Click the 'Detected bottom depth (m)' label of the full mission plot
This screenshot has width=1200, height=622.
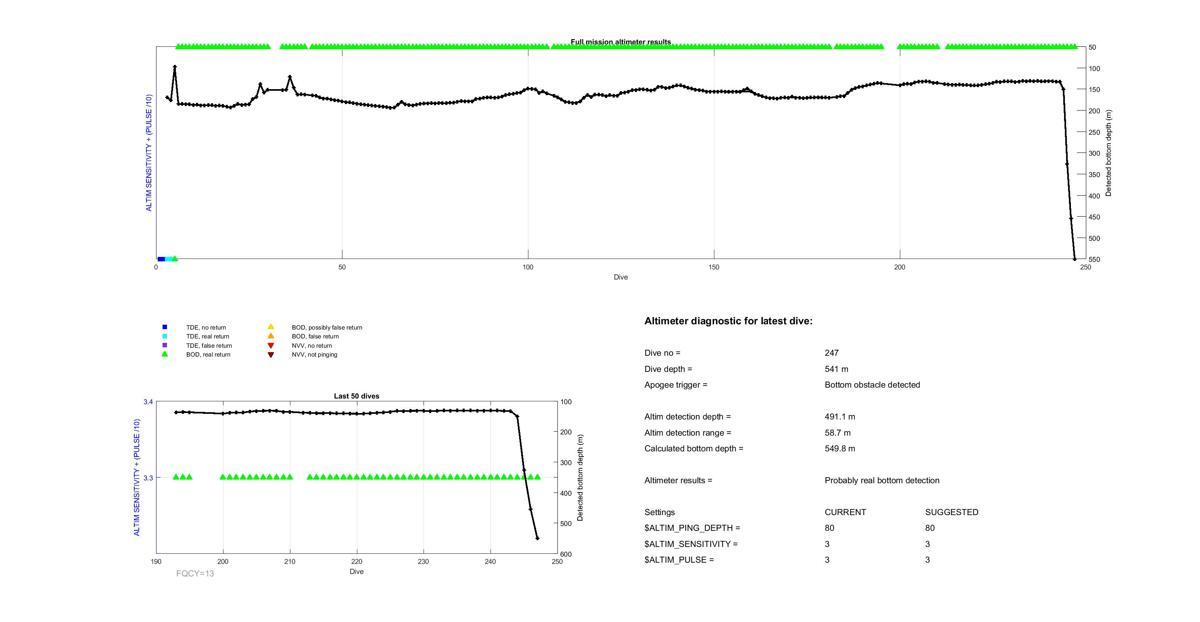1109,153
